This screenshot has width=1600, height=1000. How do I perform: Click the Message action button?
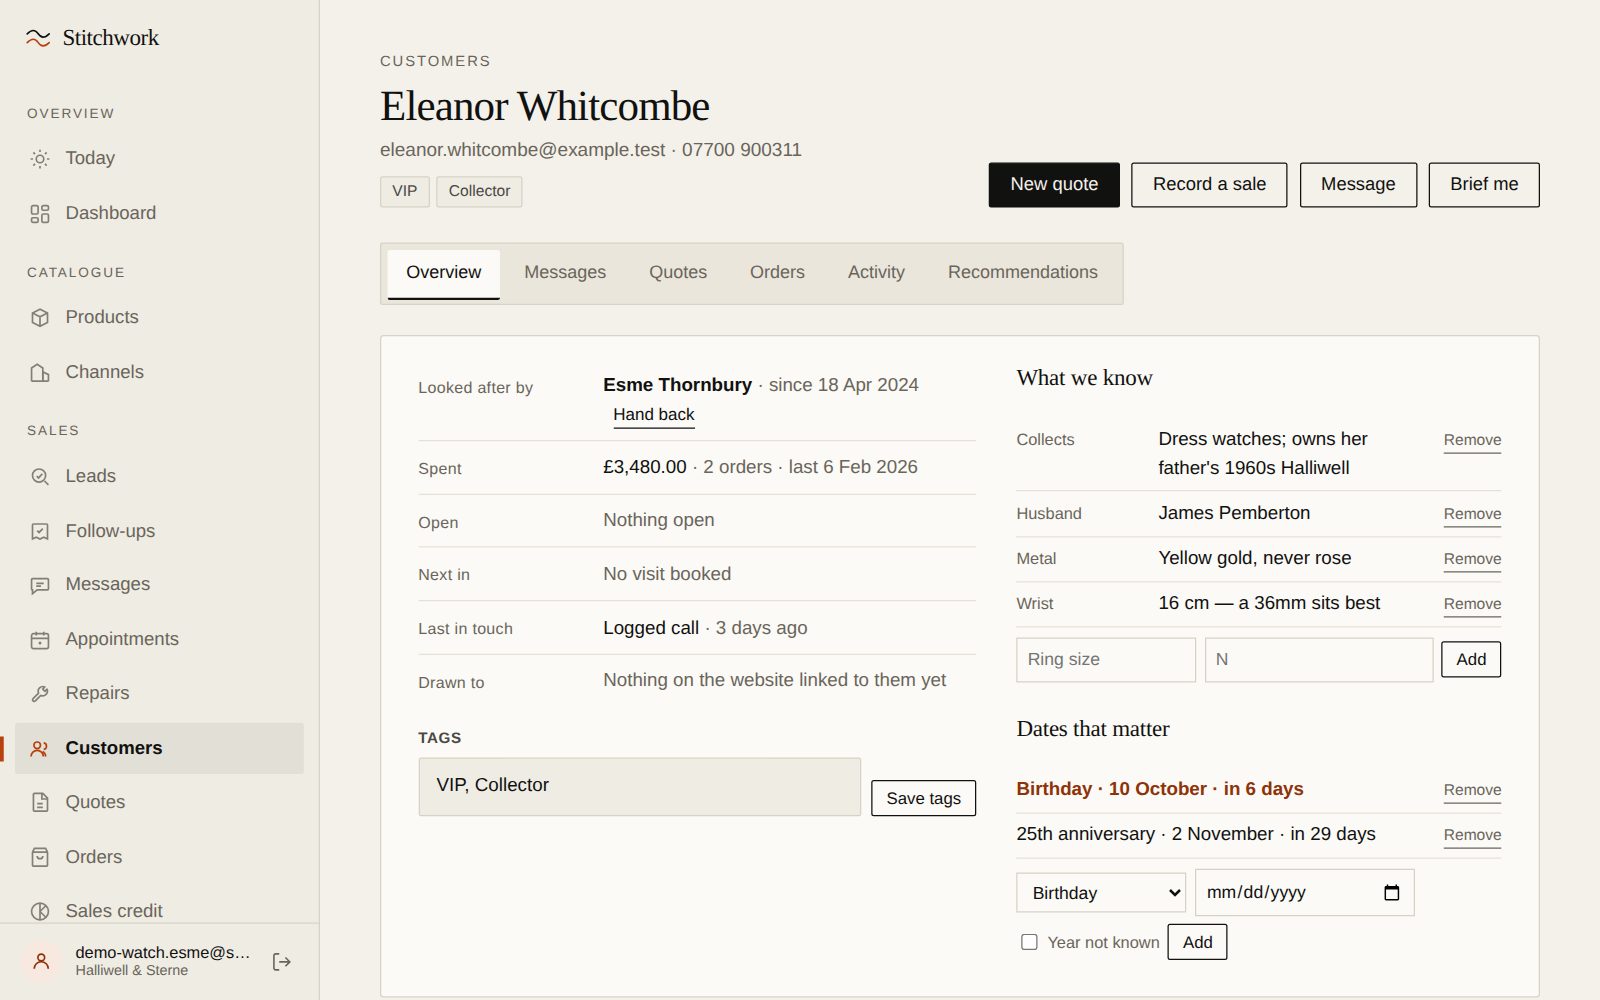(x=1358, y=185)
